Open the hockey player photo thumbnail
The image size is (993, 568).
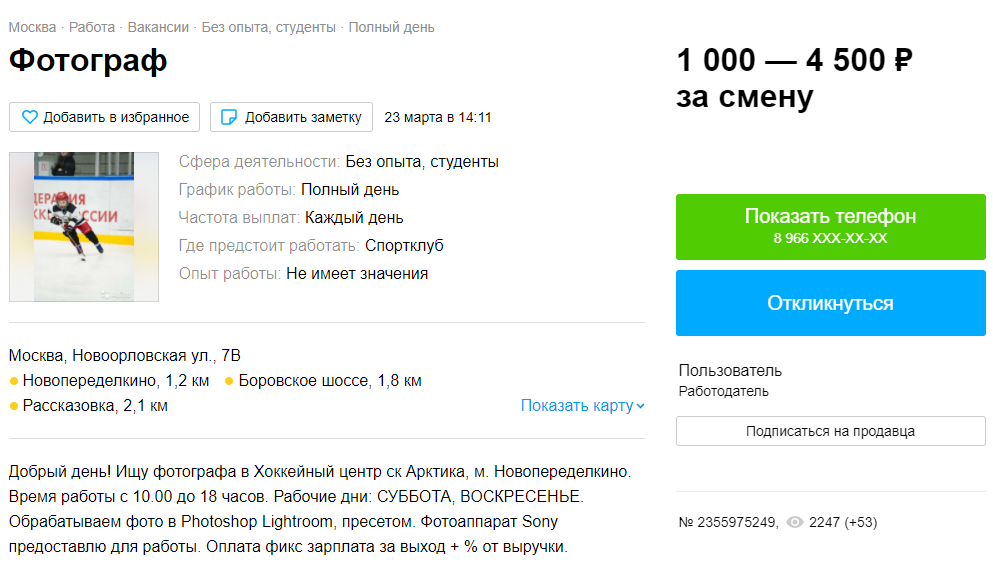tap(84, 227)
